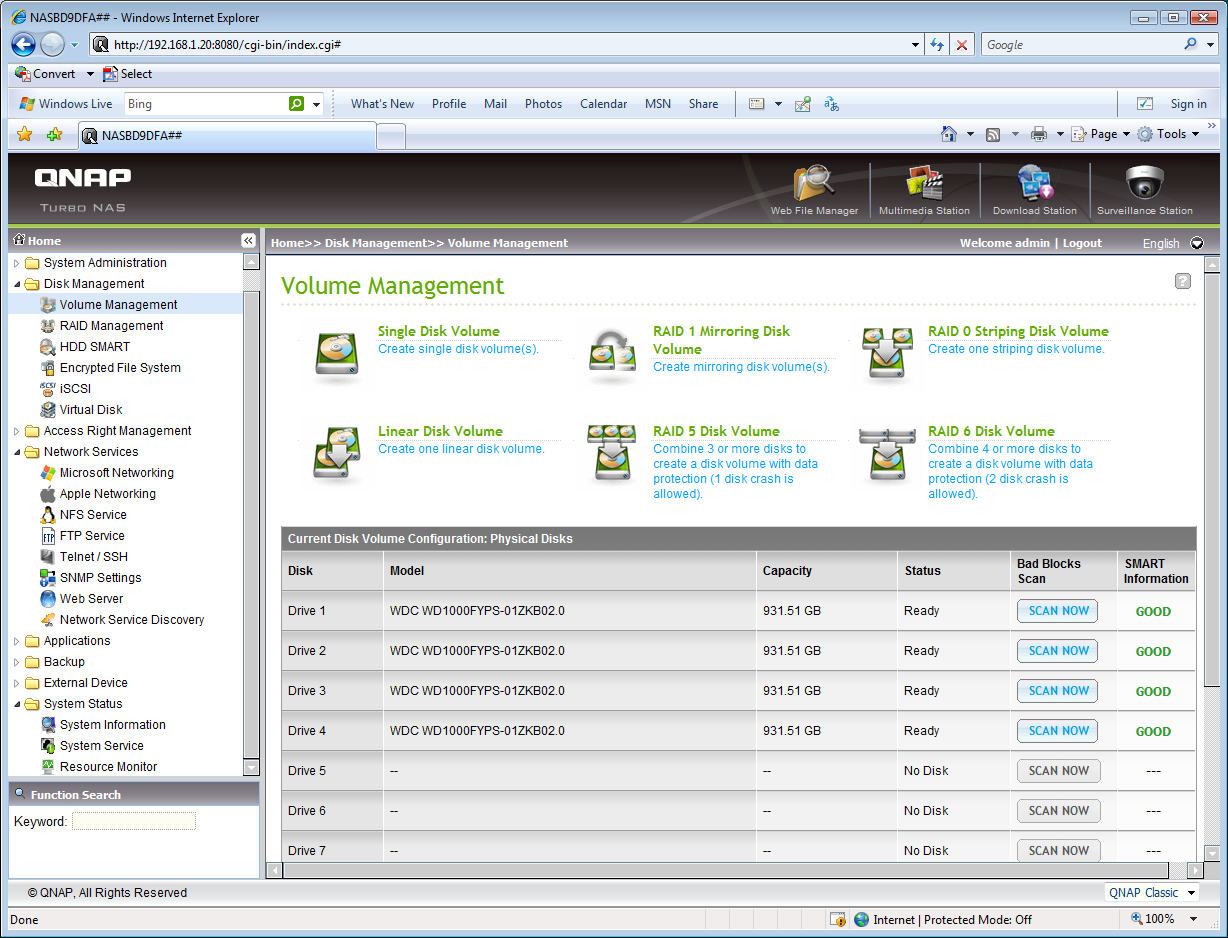Click RAID 0 Striping disk icon
The height and width of the screenshot is (938, 1228).
[888, 354]
